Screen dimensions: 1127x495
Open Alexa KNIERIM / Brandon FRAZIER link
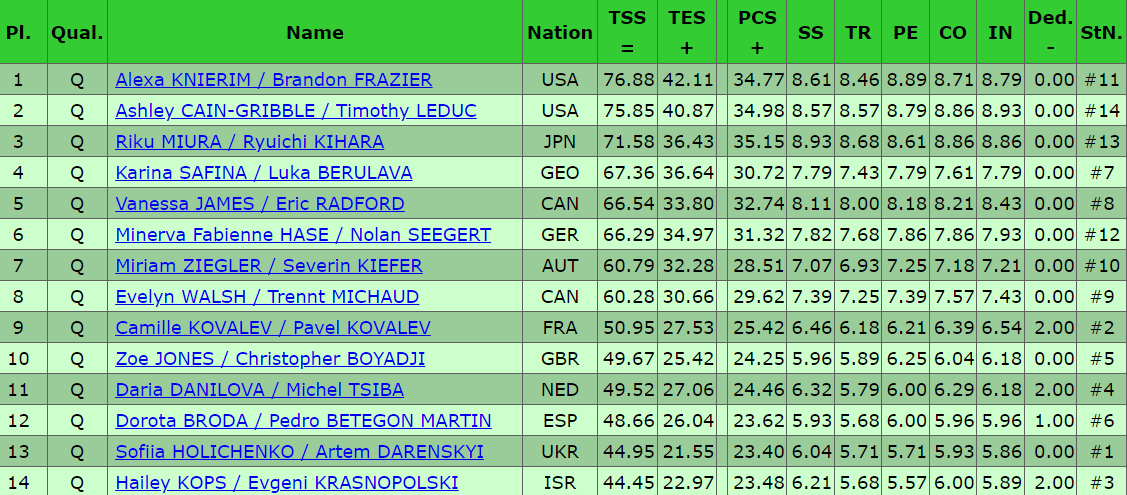tap(274, 80)
